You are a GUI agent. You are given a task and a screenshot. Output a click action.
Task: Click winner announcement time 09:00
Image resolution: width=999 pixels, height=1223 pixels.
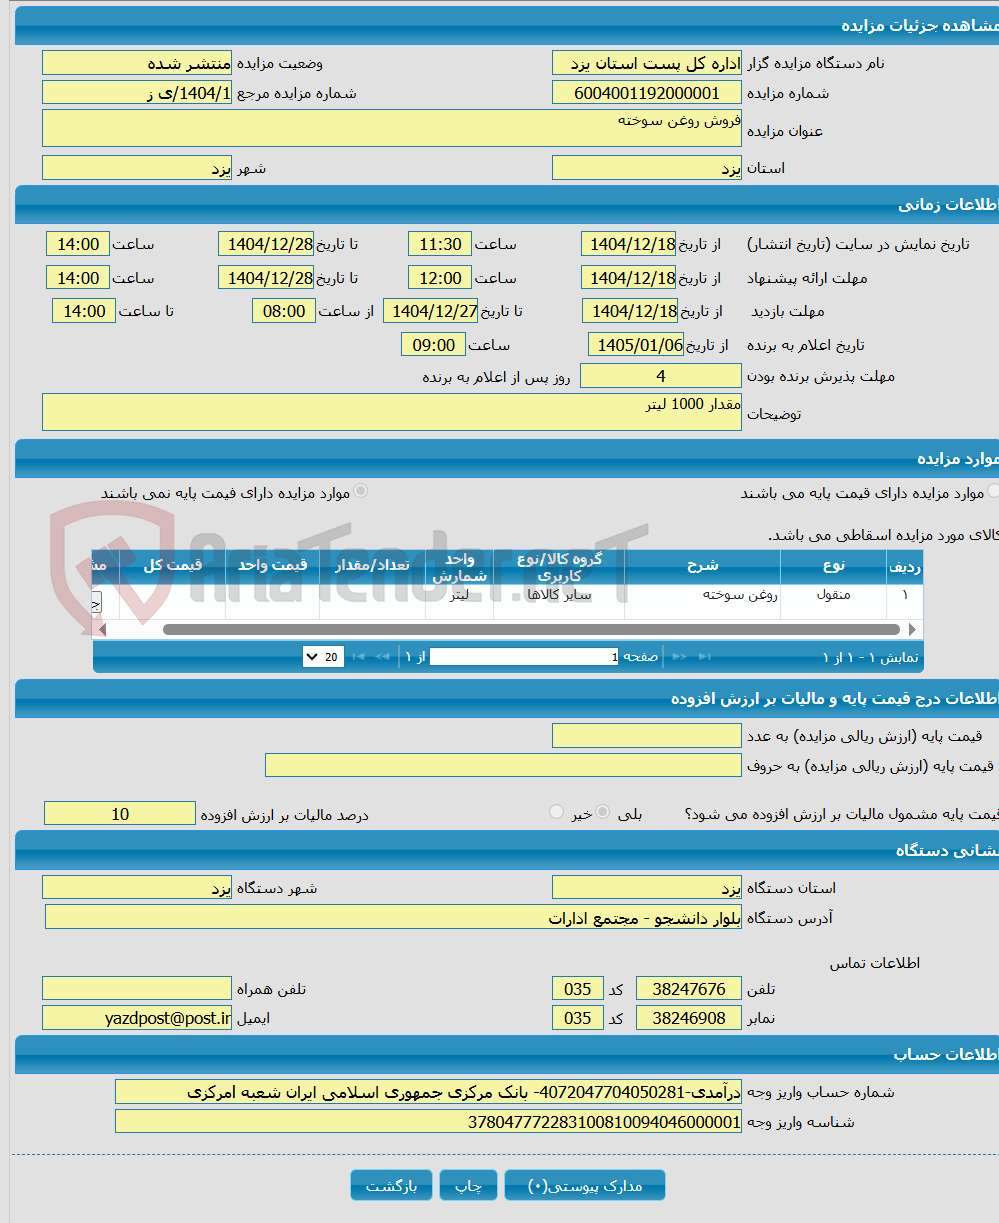[433, 345]
